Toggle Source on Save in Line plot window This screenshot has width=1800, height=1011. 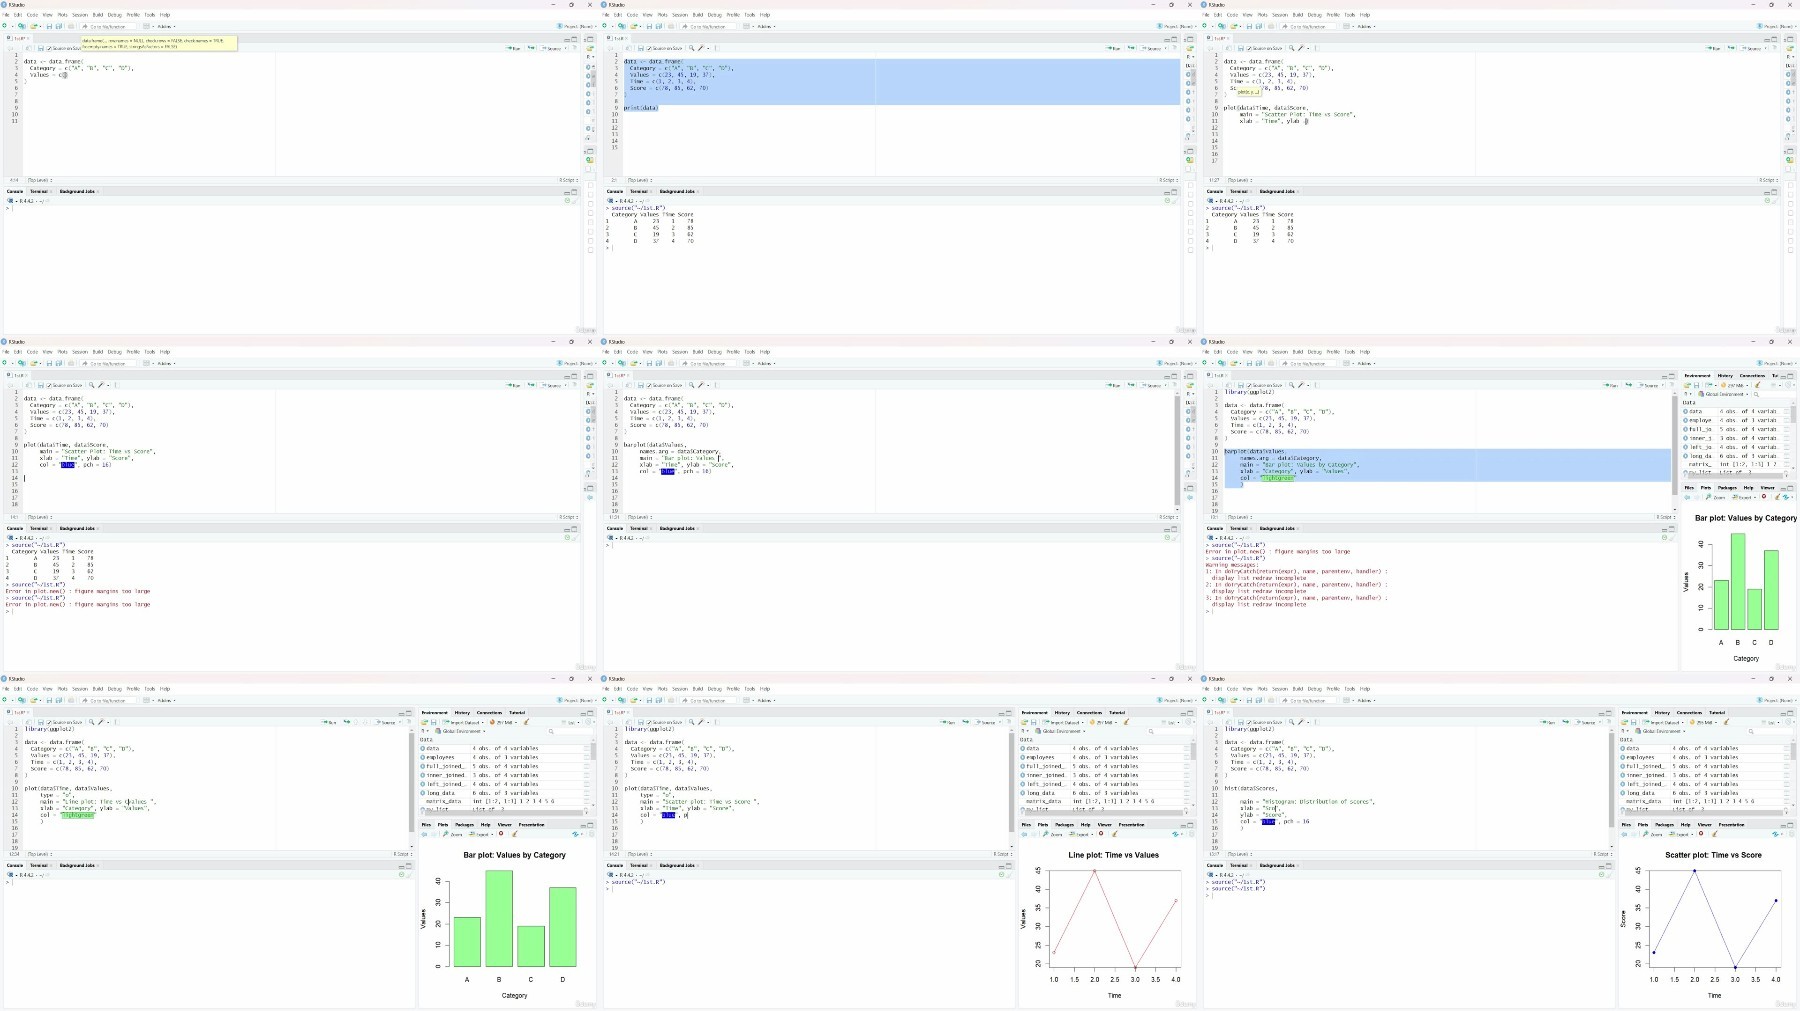coord(649,722)
